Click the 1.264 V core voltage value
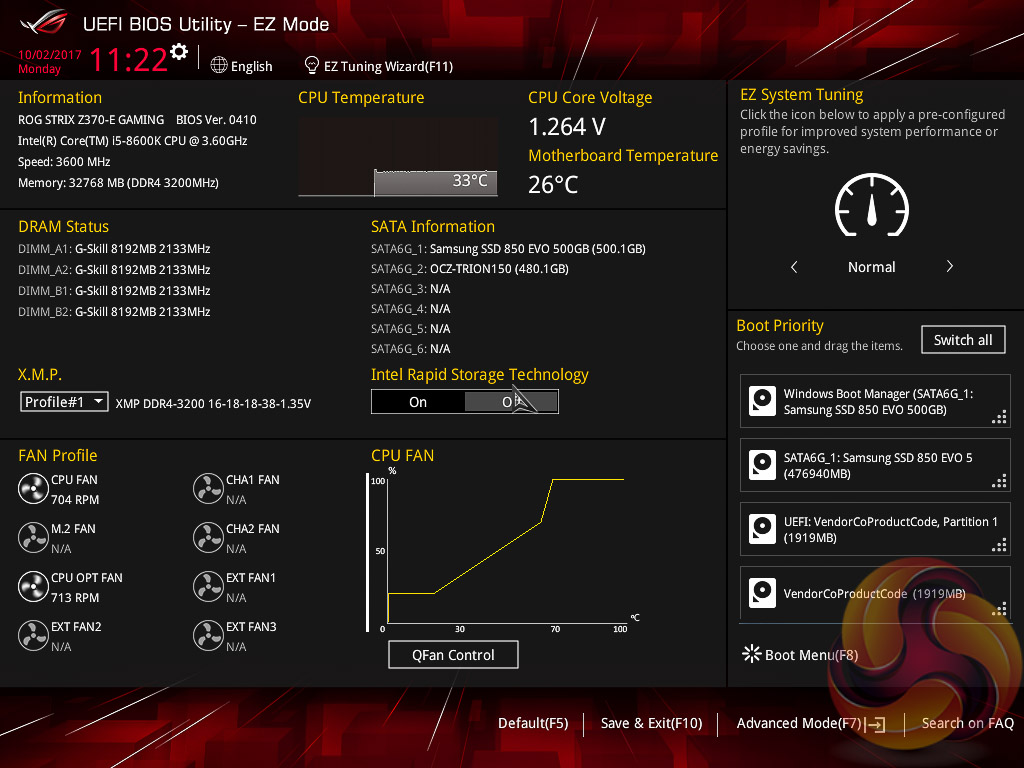Image resolution: width=1024 pixels, height=768 pixels. tap(567, 127)
